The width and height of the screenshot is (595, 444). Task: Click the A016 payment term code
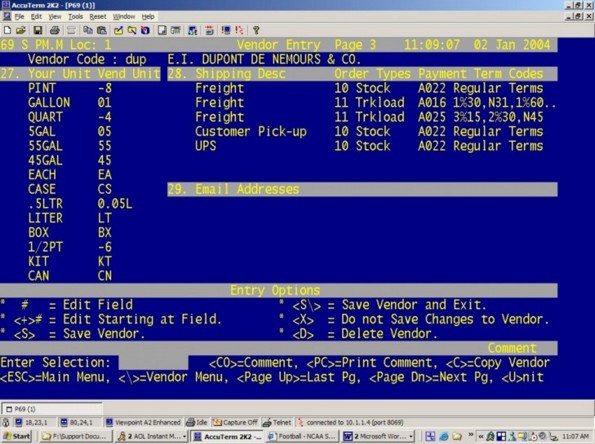432,102
